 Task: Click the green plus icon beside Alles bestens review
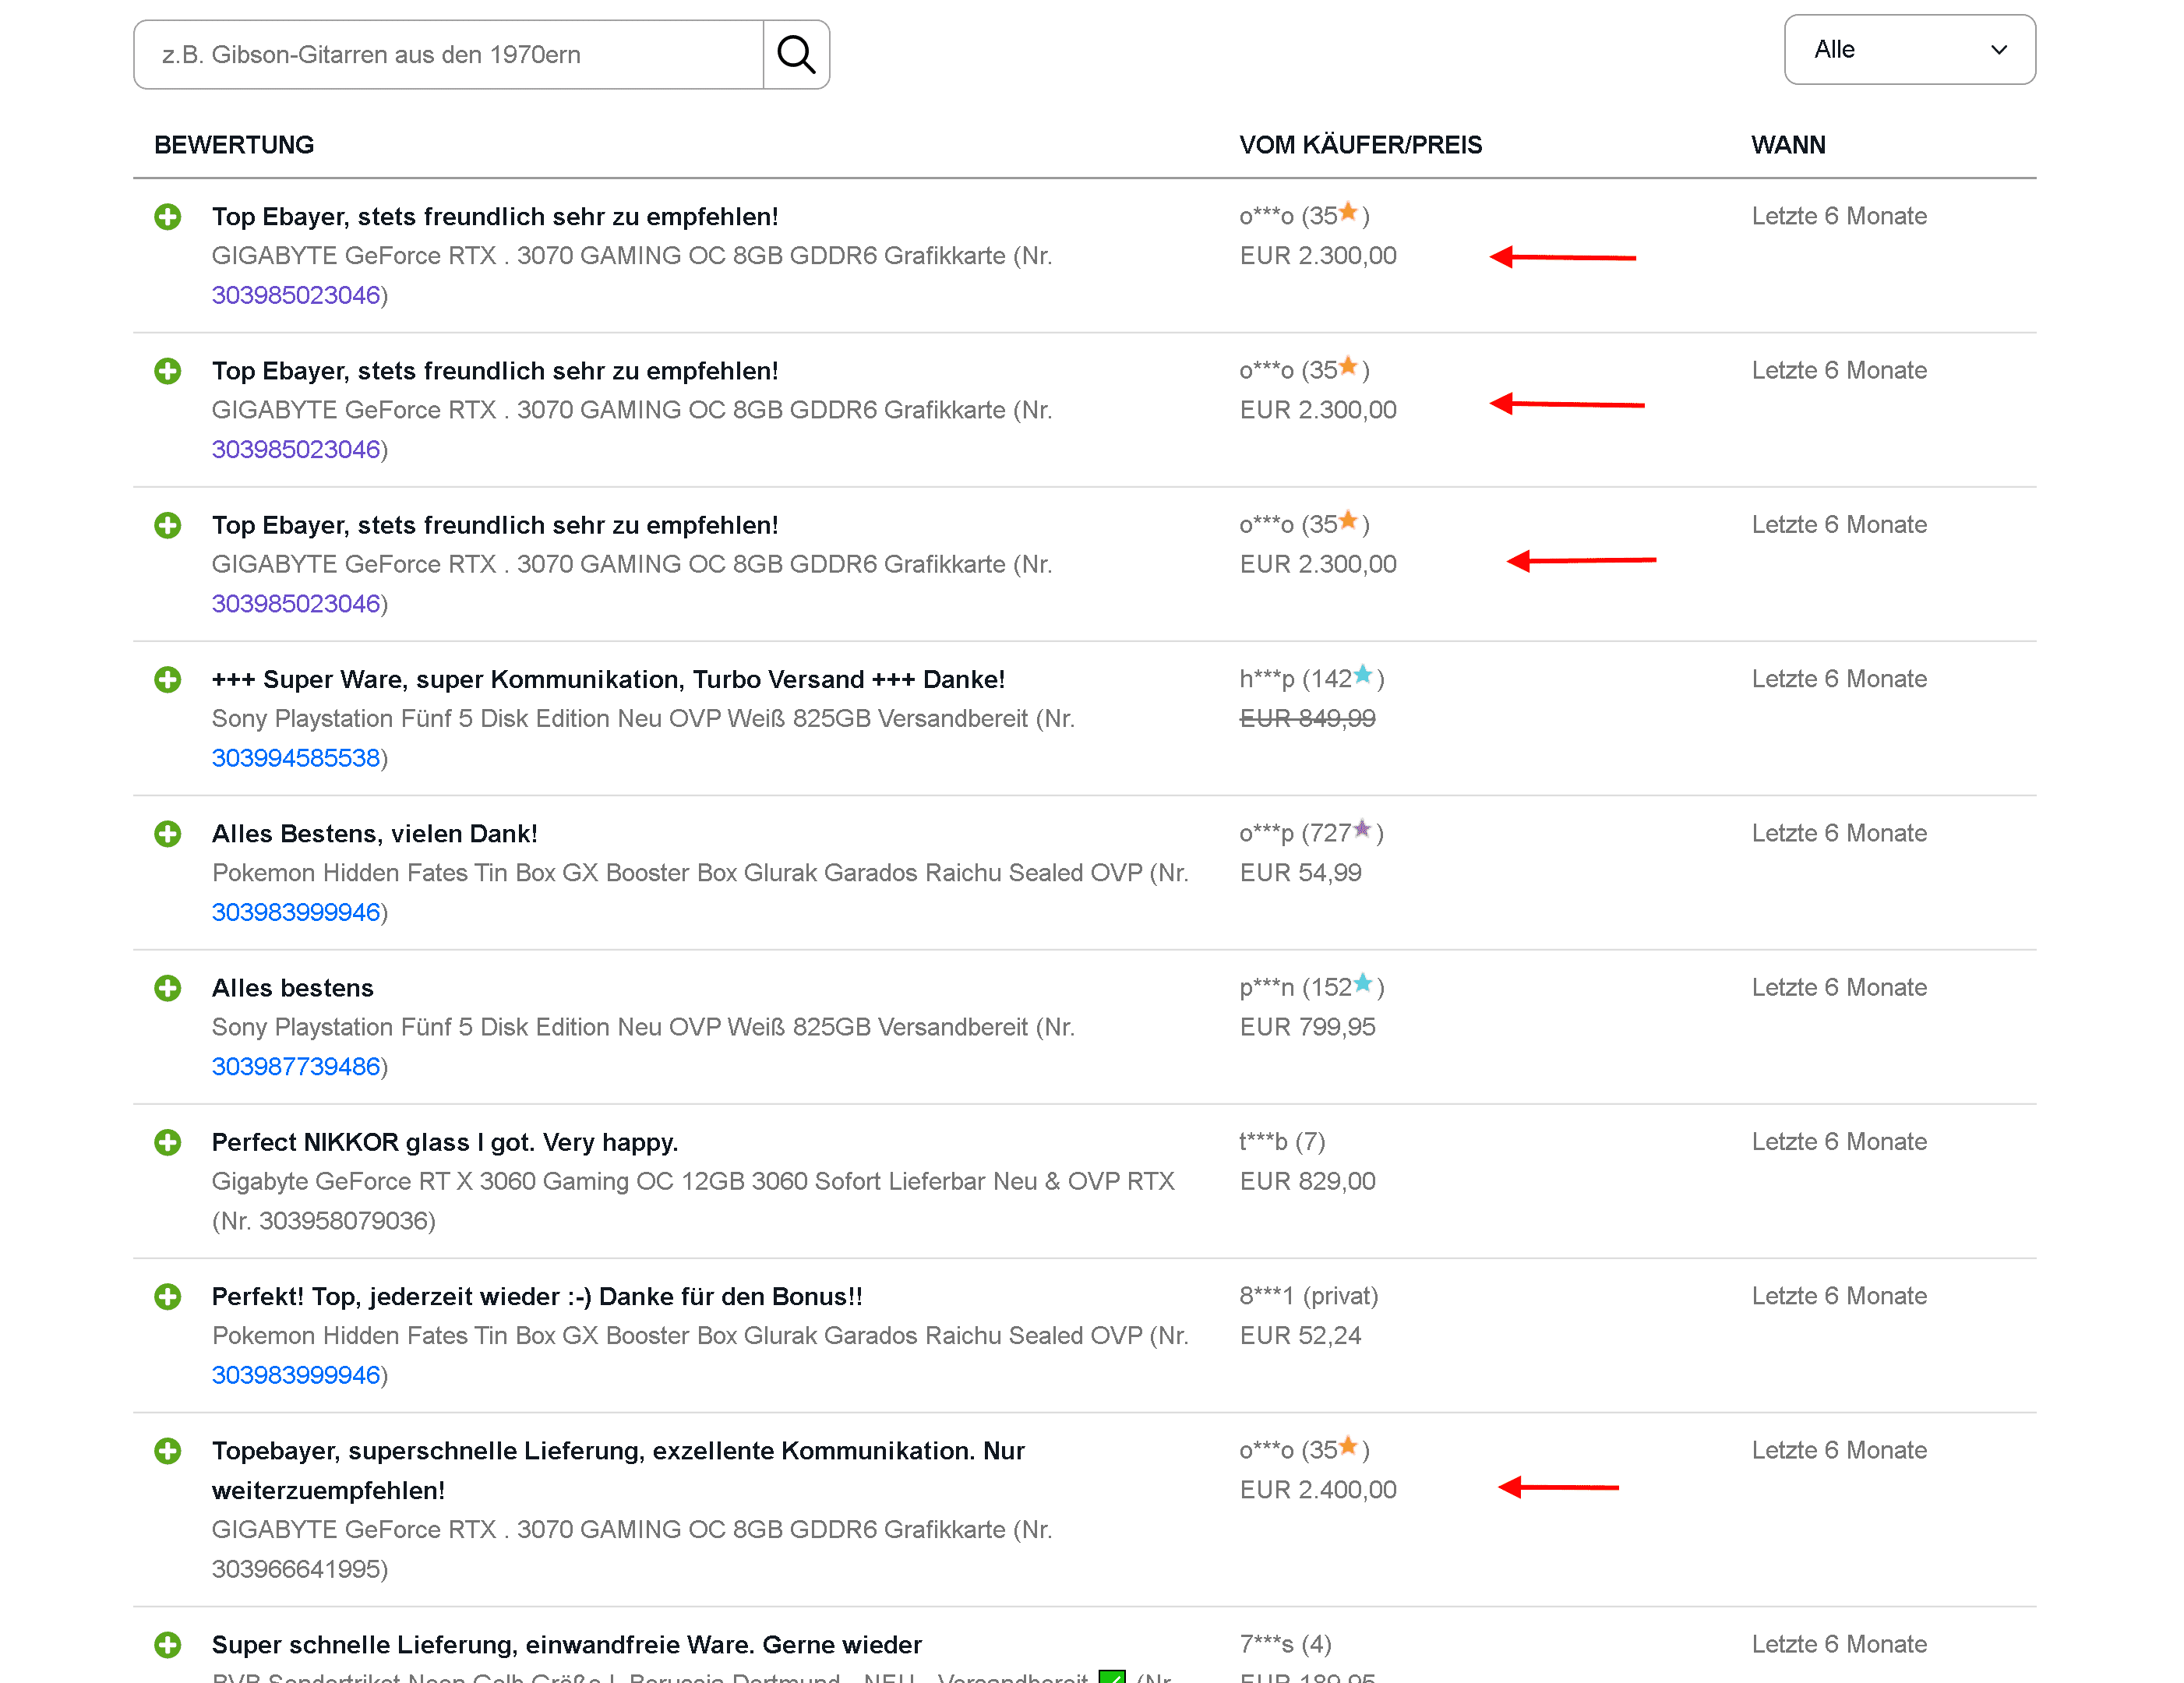click(x=168, y=988)
